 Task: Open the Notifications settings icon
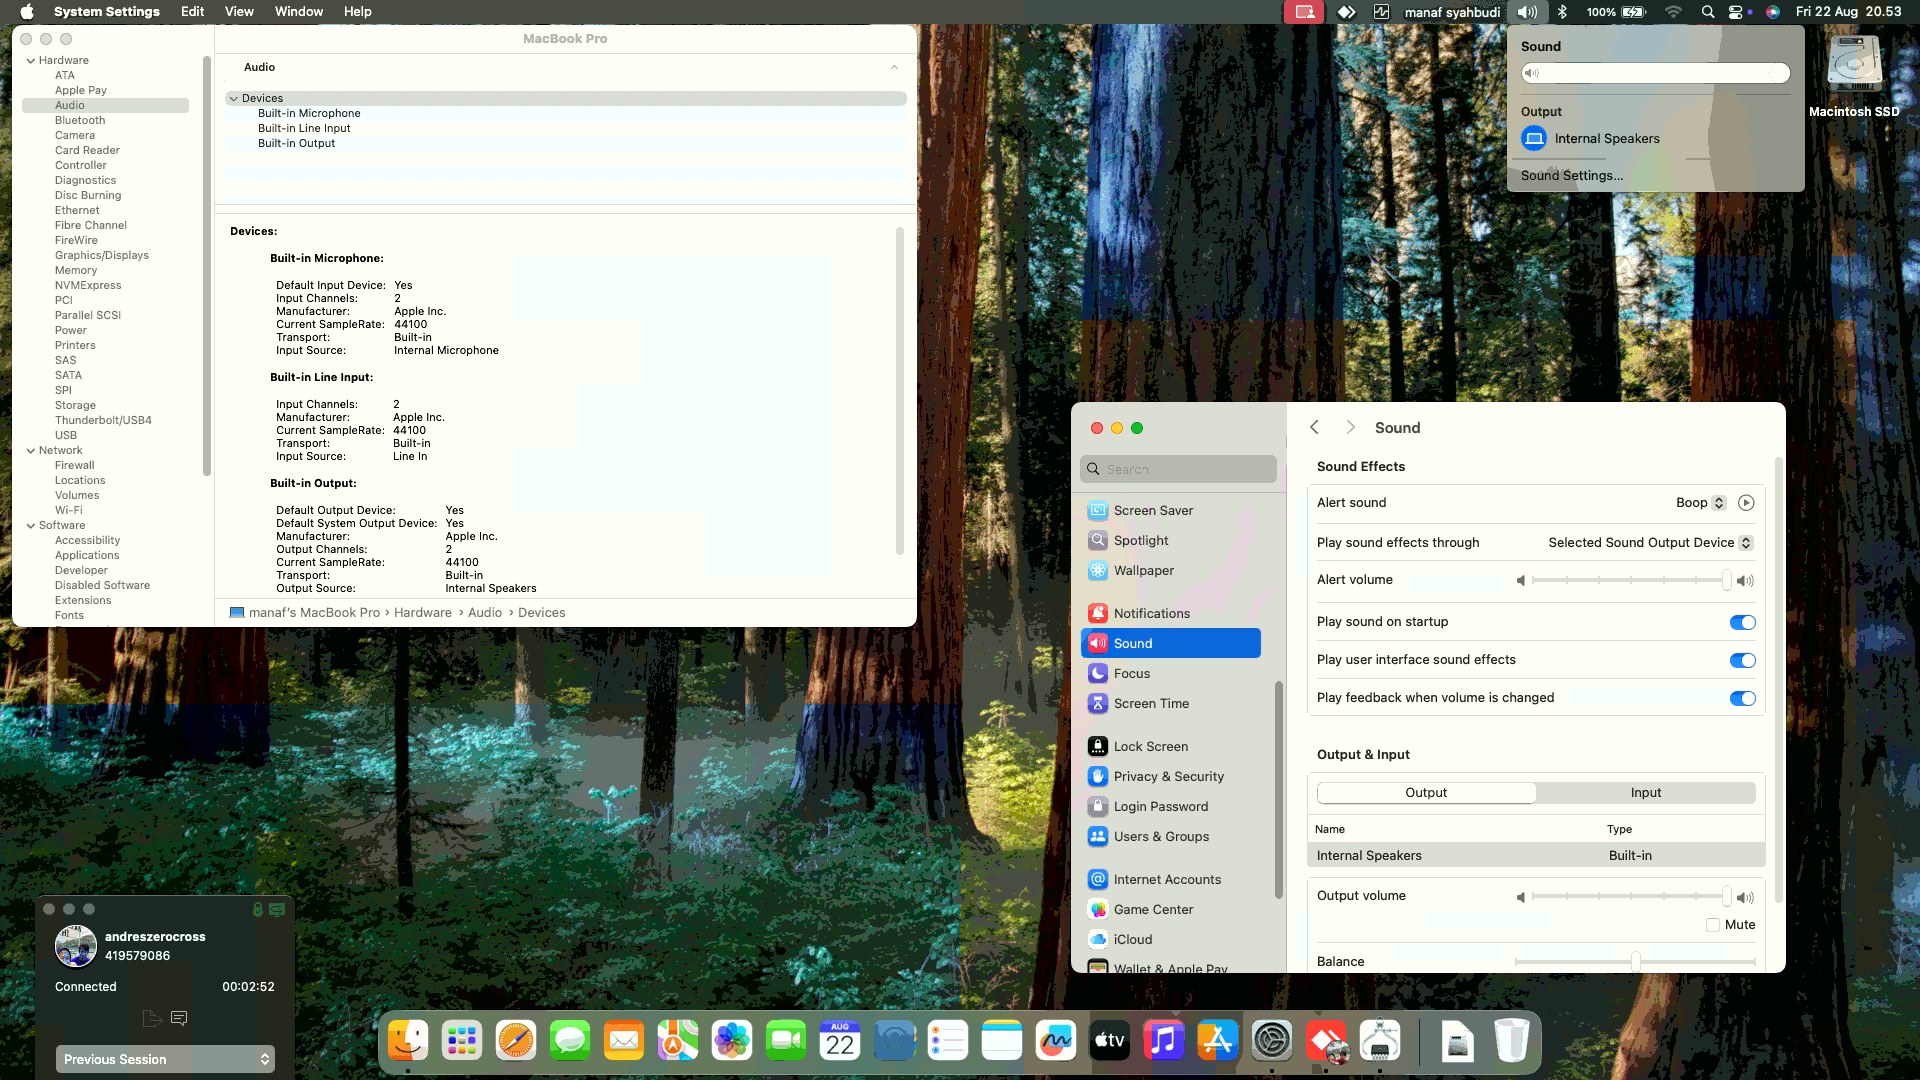pos(1098,613)
